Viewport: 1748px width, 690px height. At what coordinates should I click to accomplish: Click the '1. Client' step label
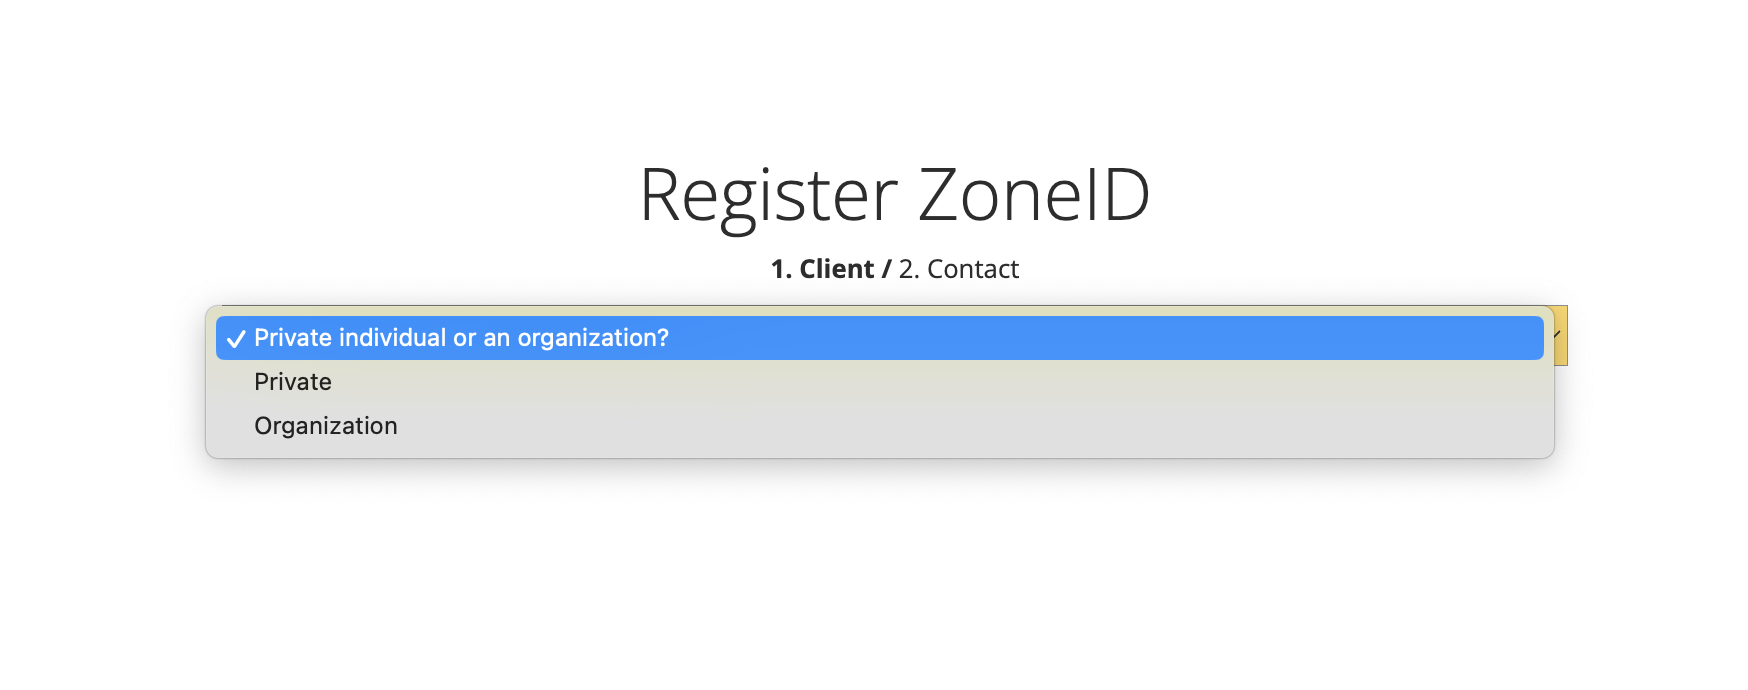coord(822,269)
